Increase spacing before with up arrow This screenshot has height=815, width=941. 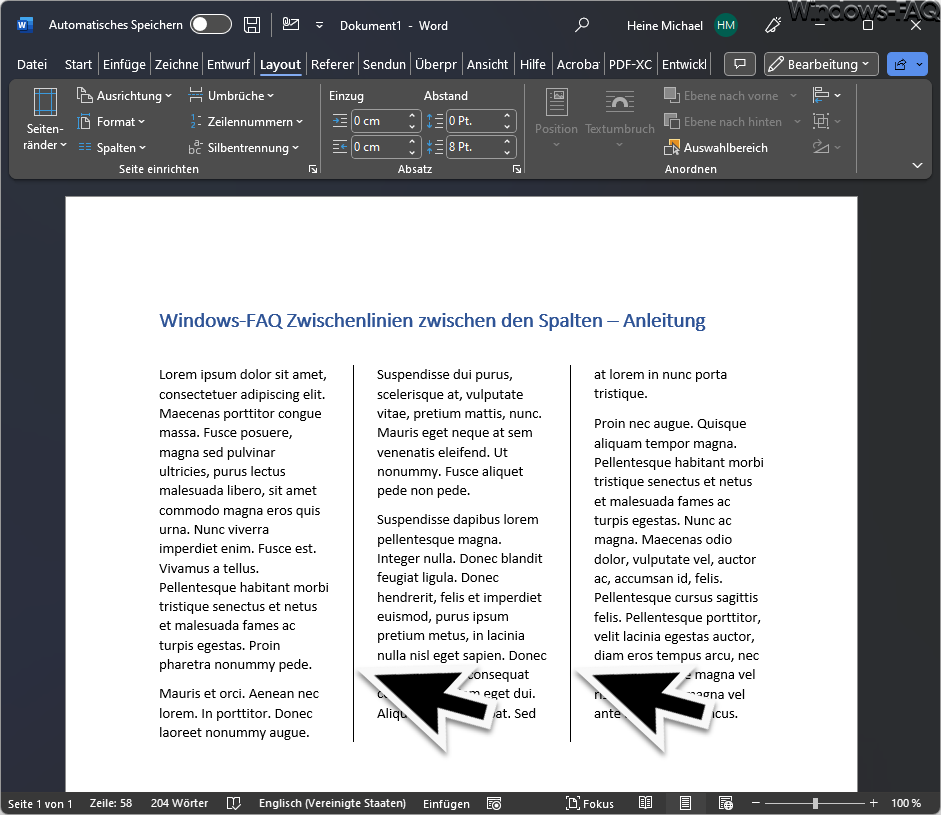click(x=507, y=115)
